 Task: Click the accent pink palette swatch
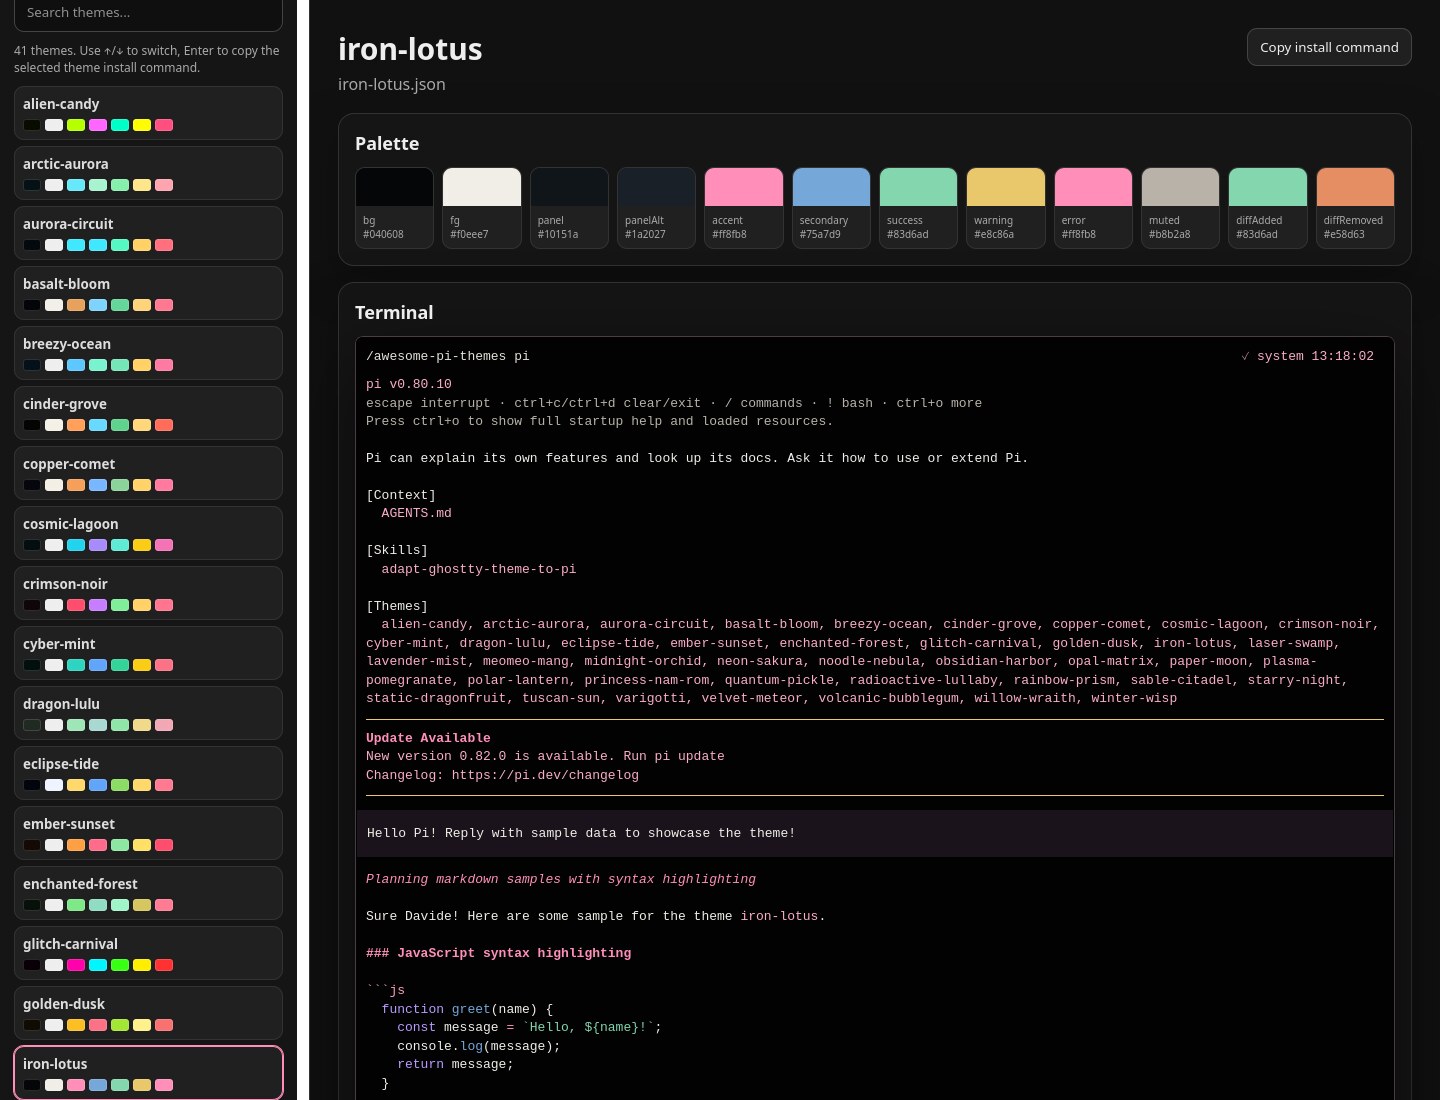[744, 208]
